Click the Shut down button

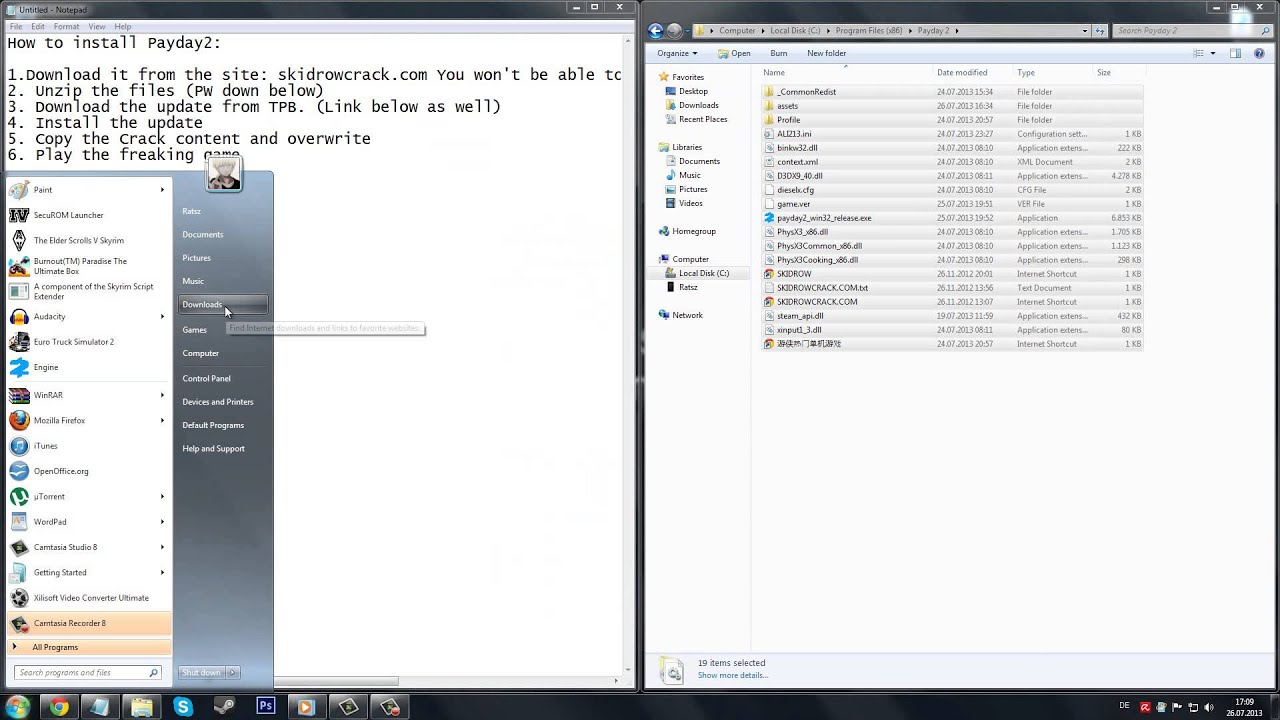tap(201, 672)
